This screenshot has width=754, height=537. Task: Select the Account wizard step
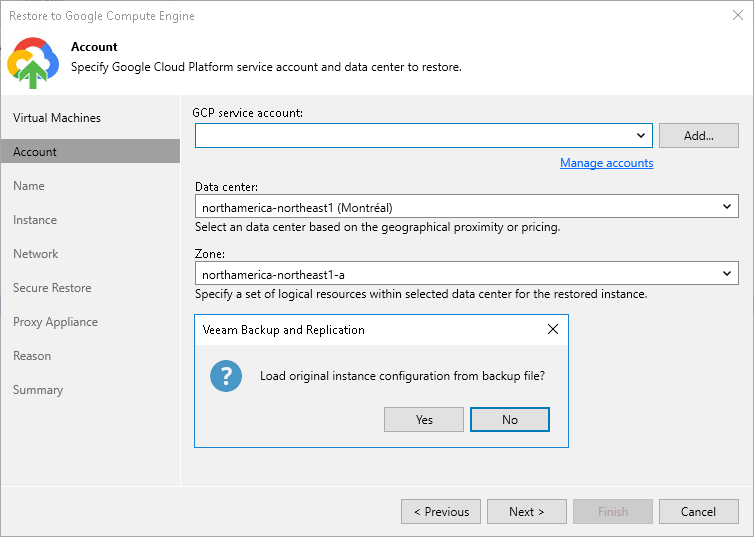point(35,152)
